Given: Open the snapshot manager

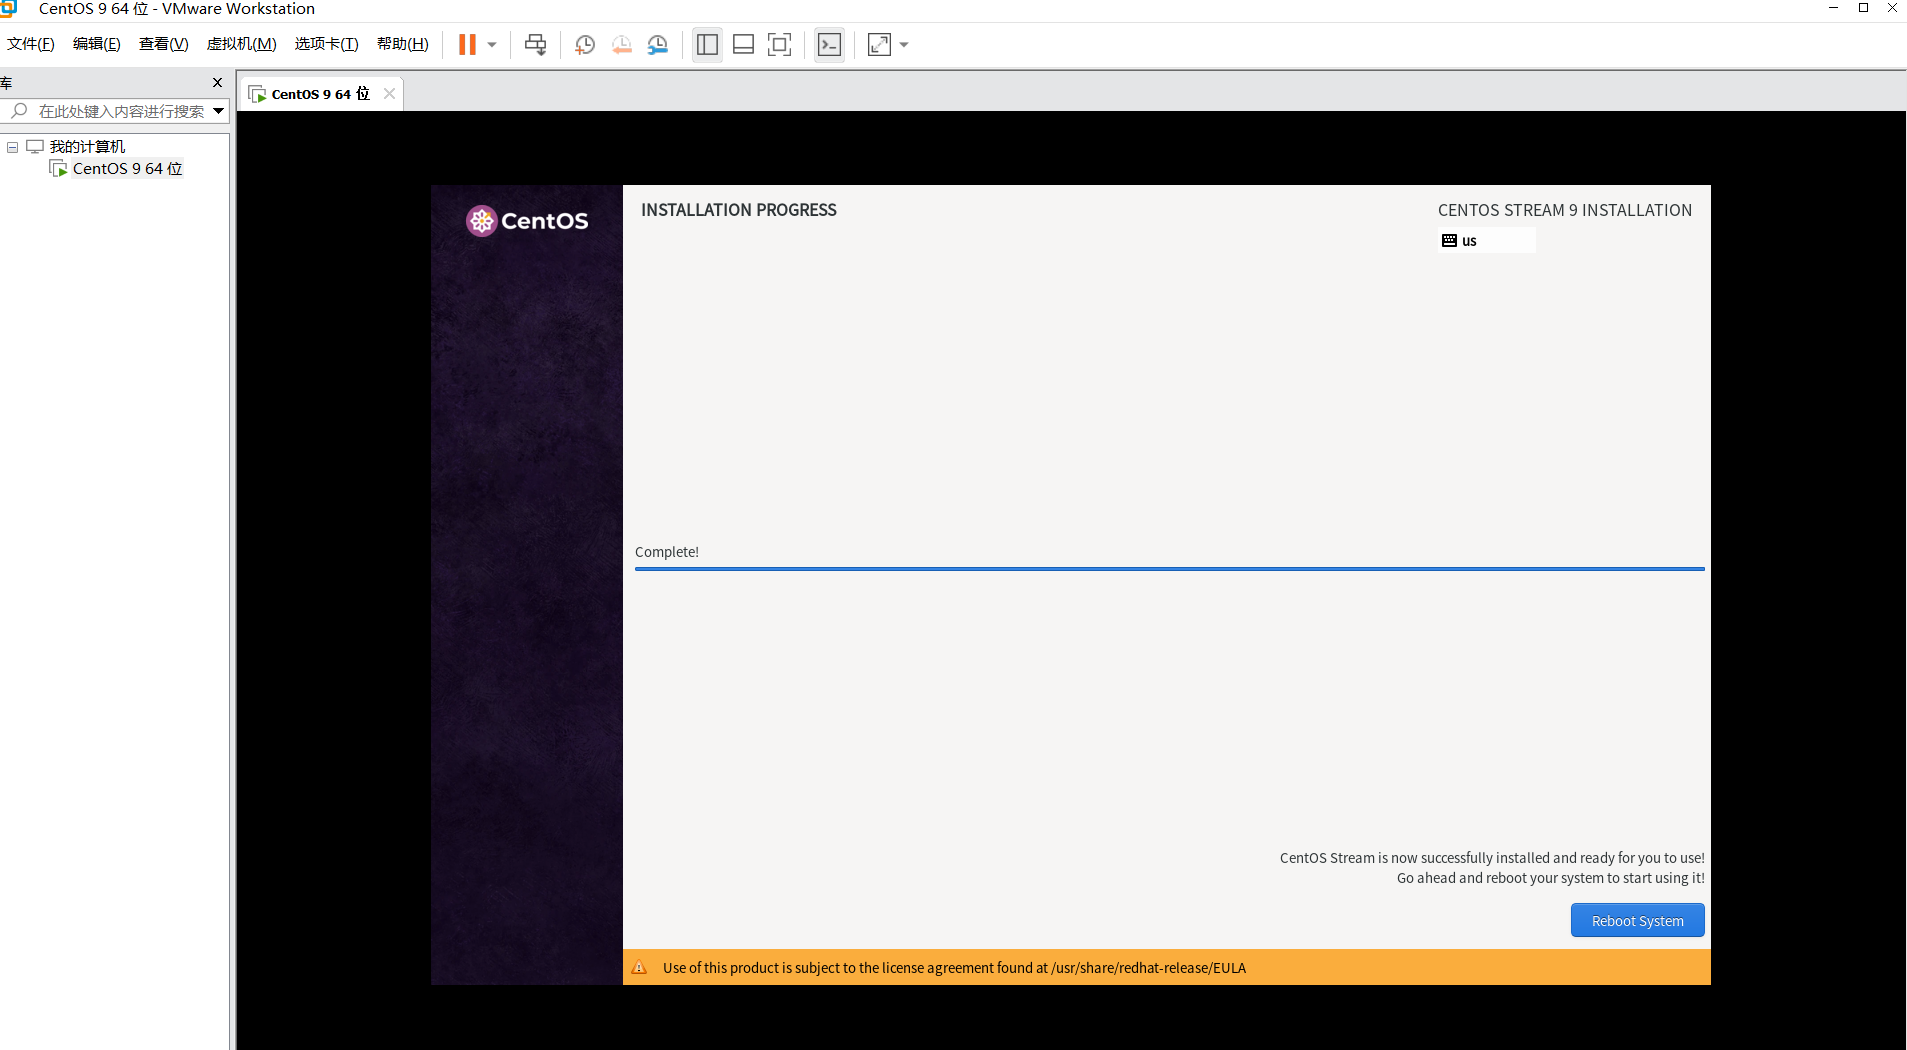Looking at the screenshot, I should (657, 45).
